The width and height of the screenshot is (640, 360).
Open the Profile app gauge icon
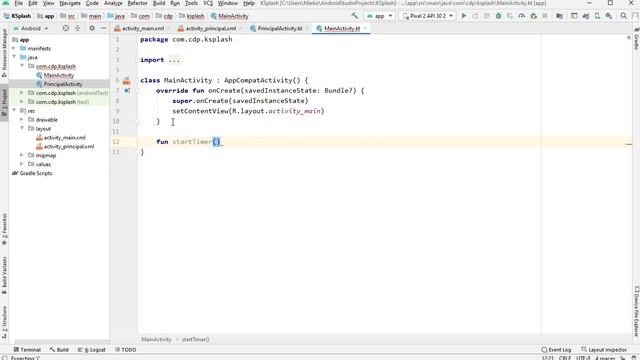[522, 16]
